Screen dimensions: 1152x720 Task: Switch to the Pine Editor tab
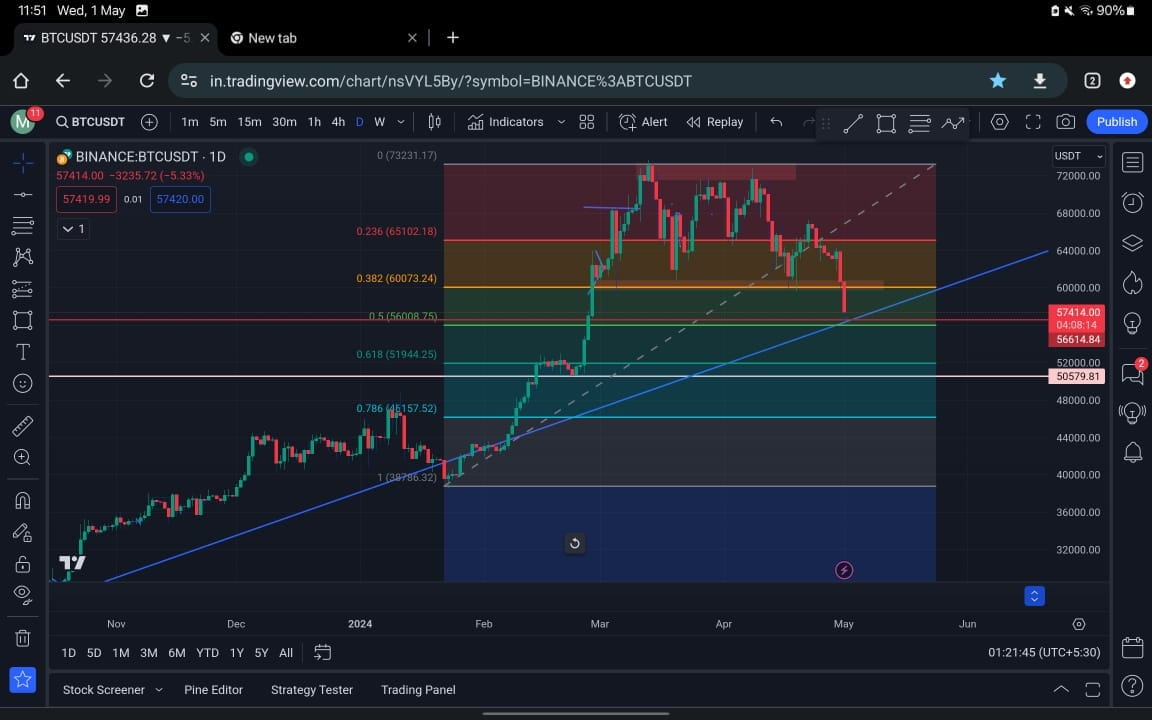(x=213, y=689)
